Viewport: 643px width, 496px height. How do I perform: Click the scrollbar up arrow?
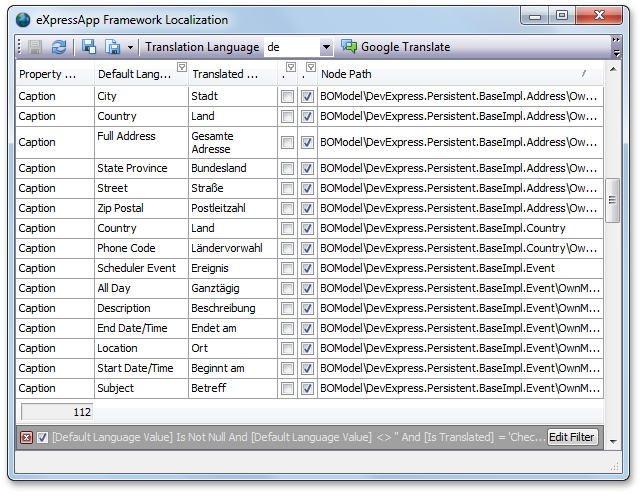pos(613,69)
